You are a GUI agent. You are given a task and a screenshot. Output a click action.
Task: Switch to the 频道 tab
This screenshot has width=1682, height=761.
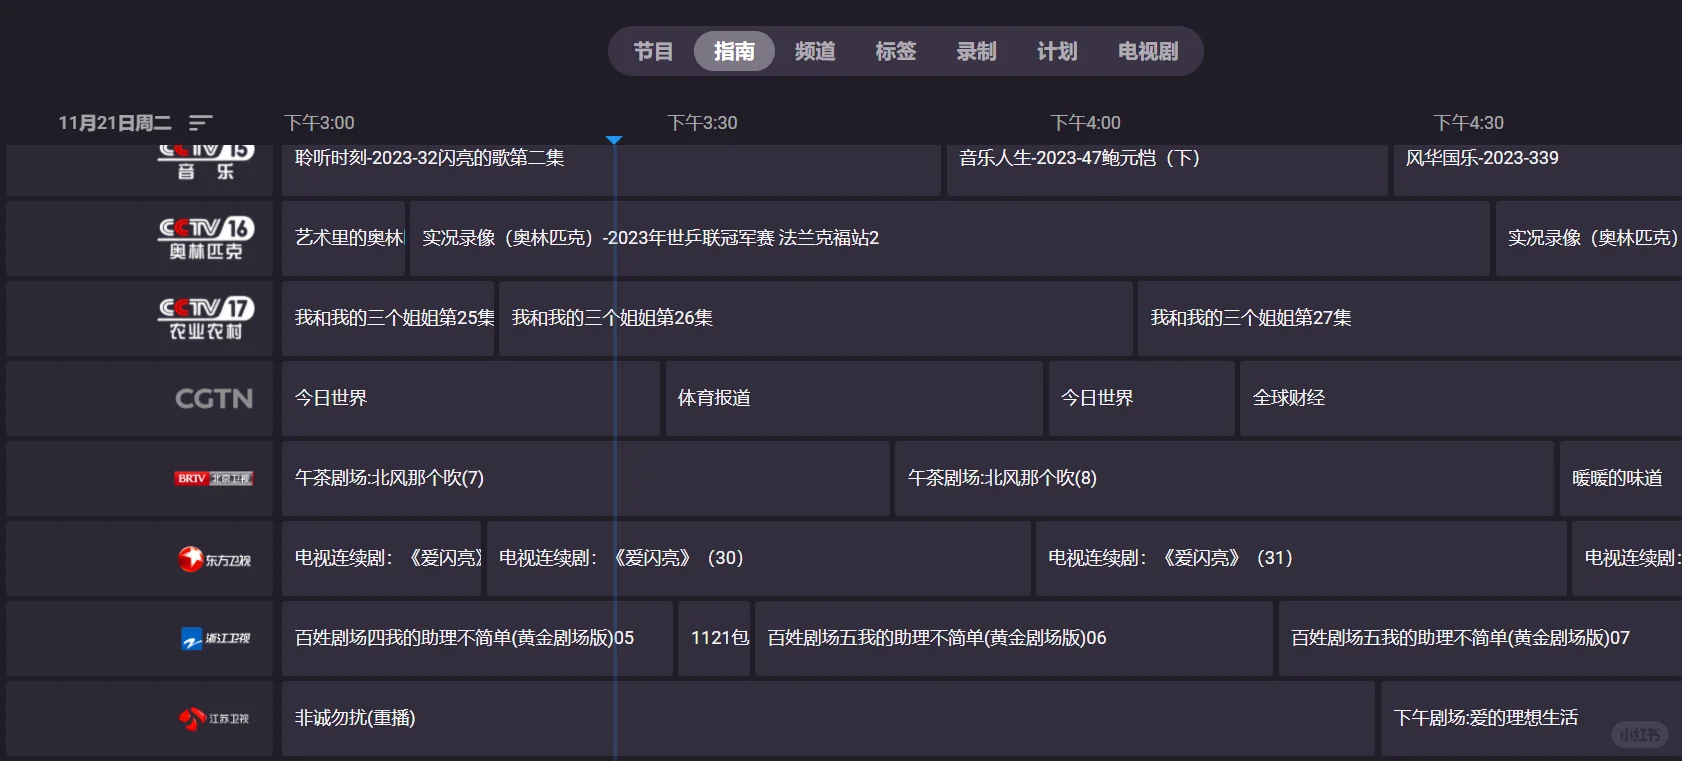coord(815,51)
